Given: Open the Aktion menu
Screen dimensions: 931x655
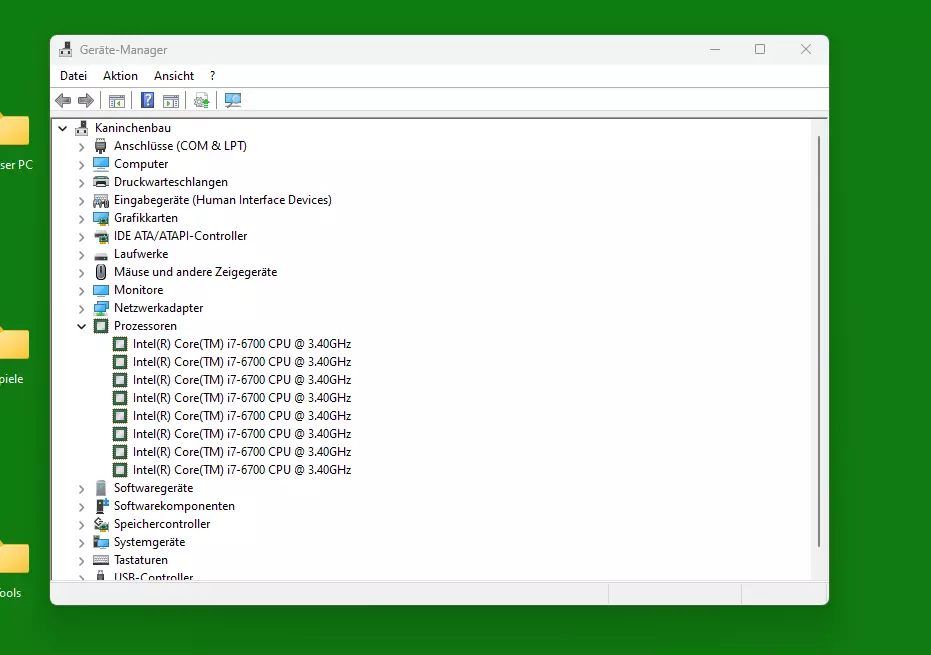Looking at the screenshot, I should [x=121, y=76].
